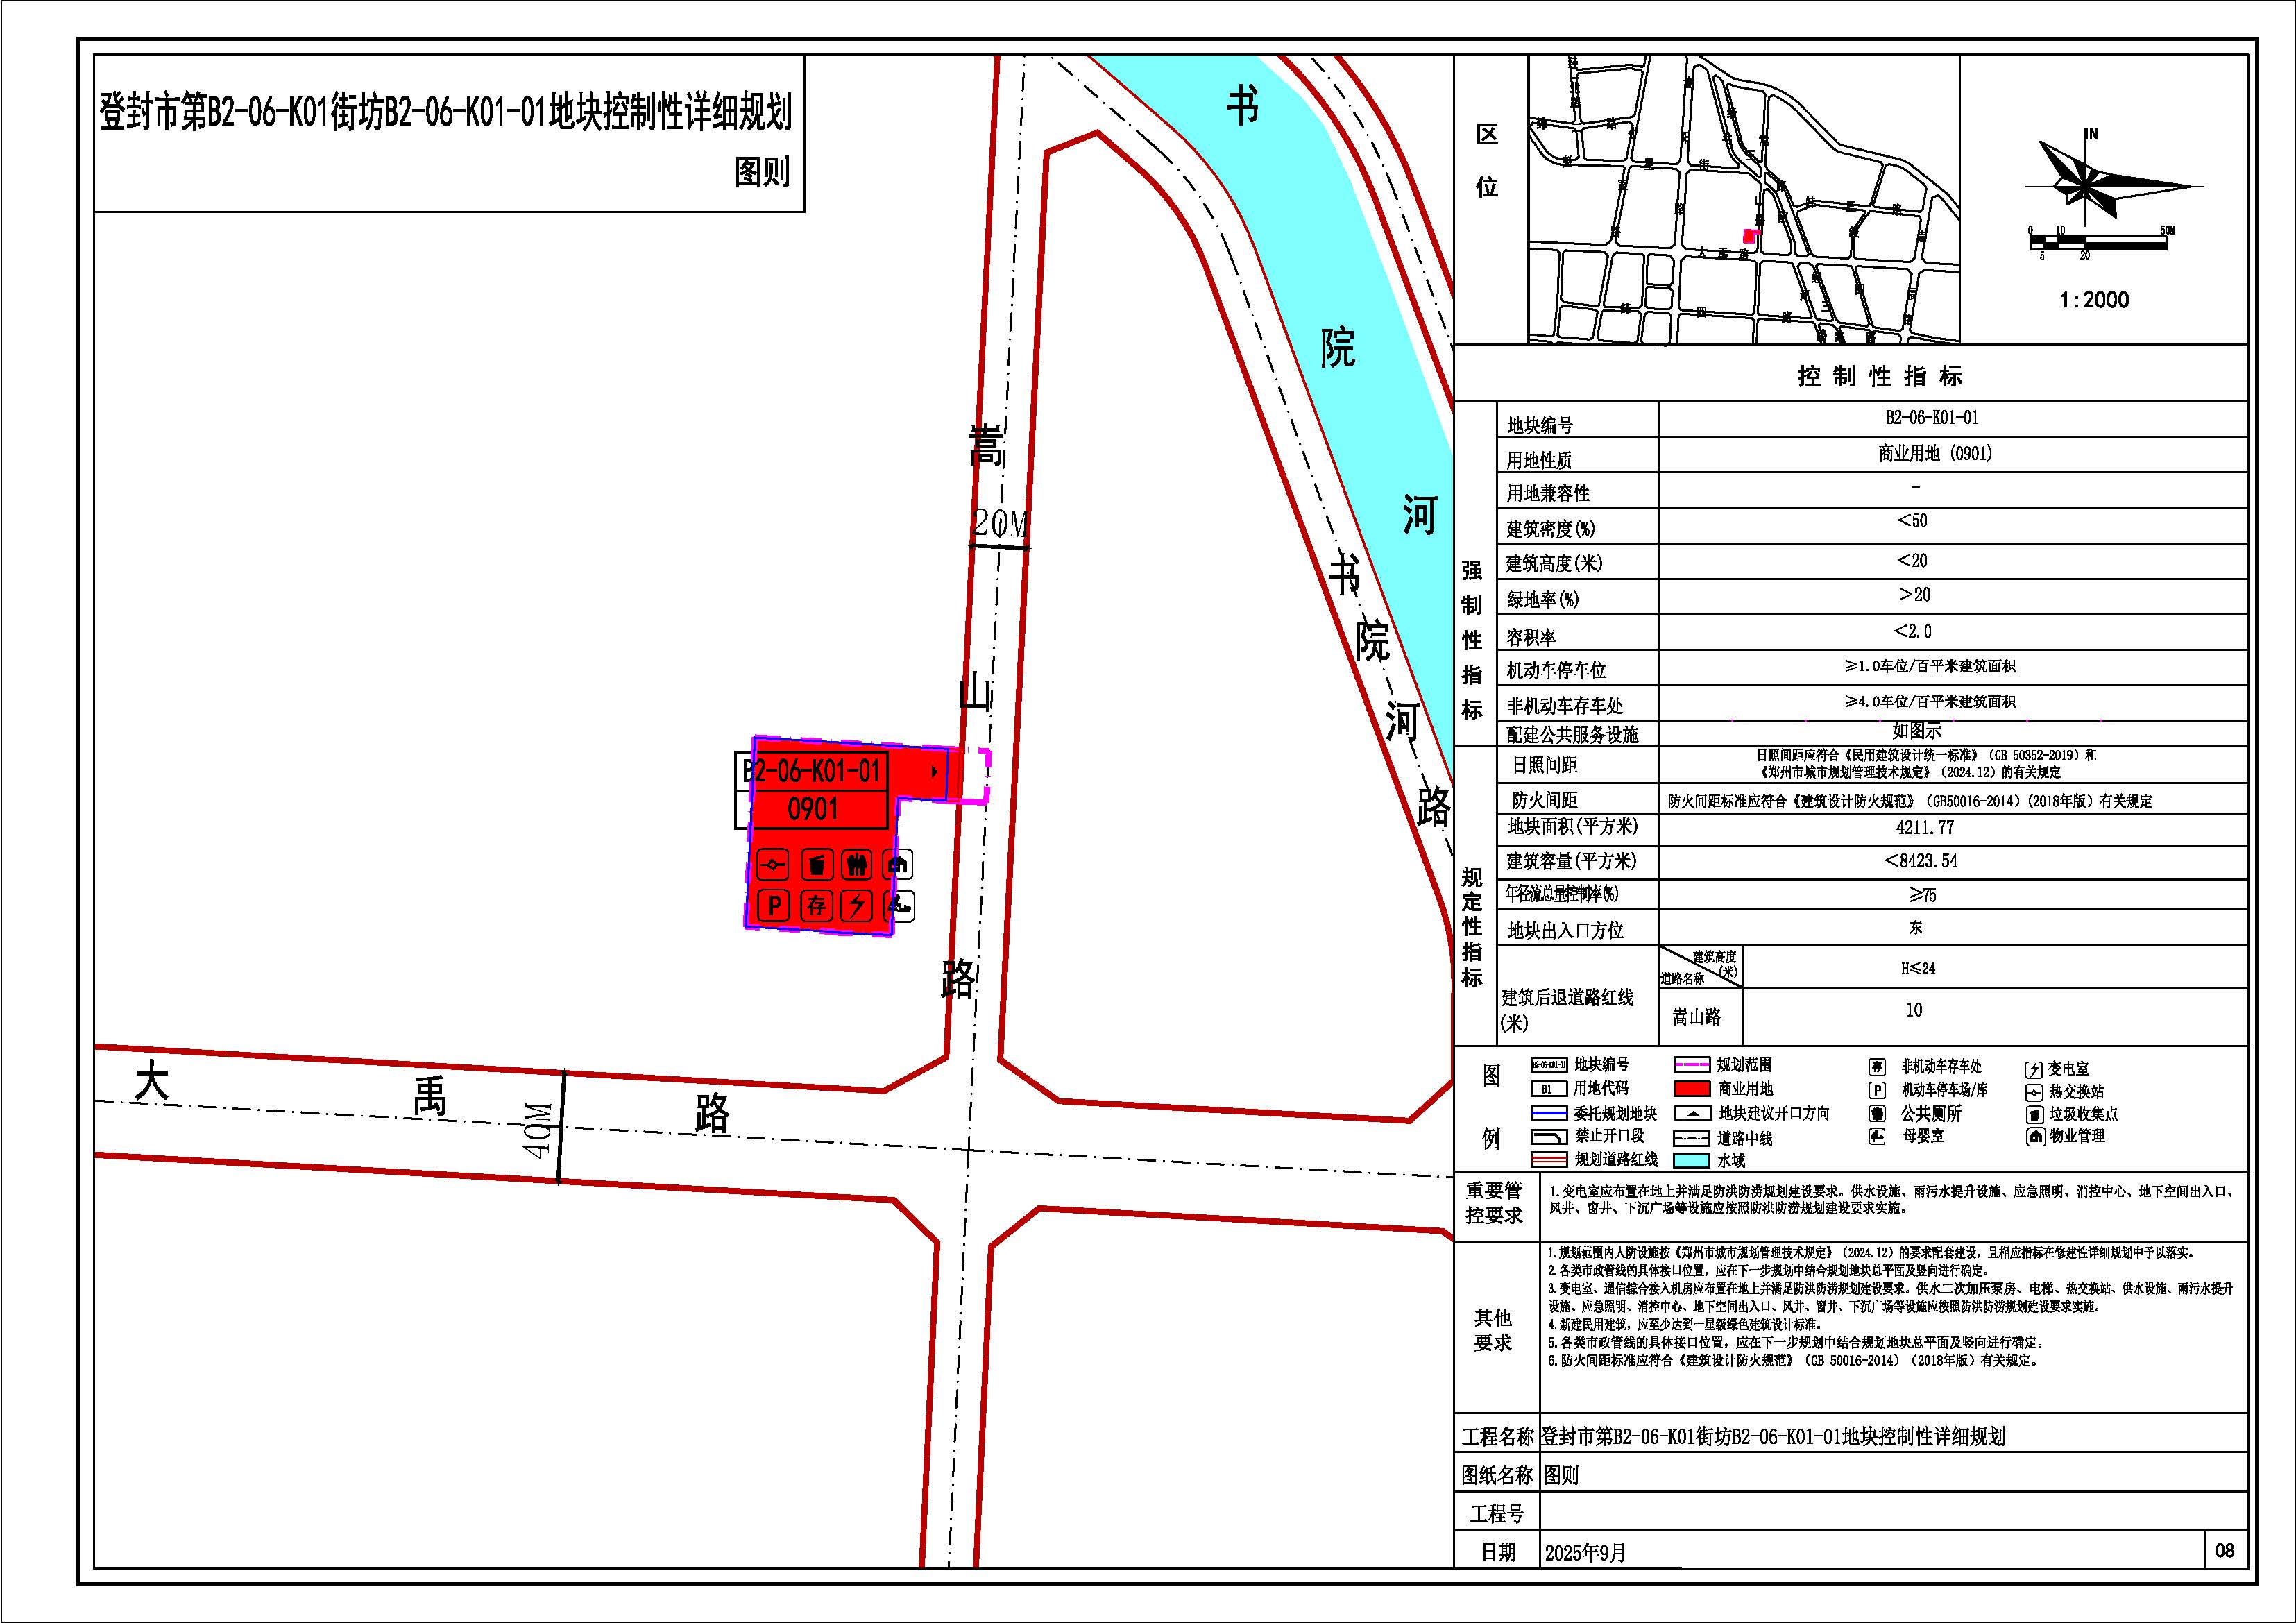Click the 1:2000 scale text
The height and width of the screenshot is (1623, 2296).
[x=2094, y=300]
